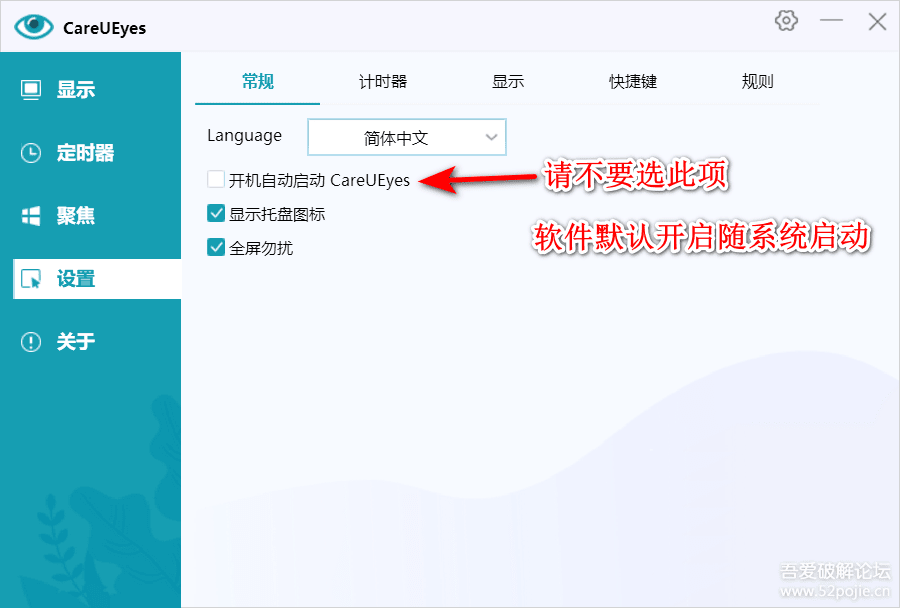Enable 开机自动启动 CareUEyes checkbox
Viewport: 900px width, 608px height.
point(216,180)
